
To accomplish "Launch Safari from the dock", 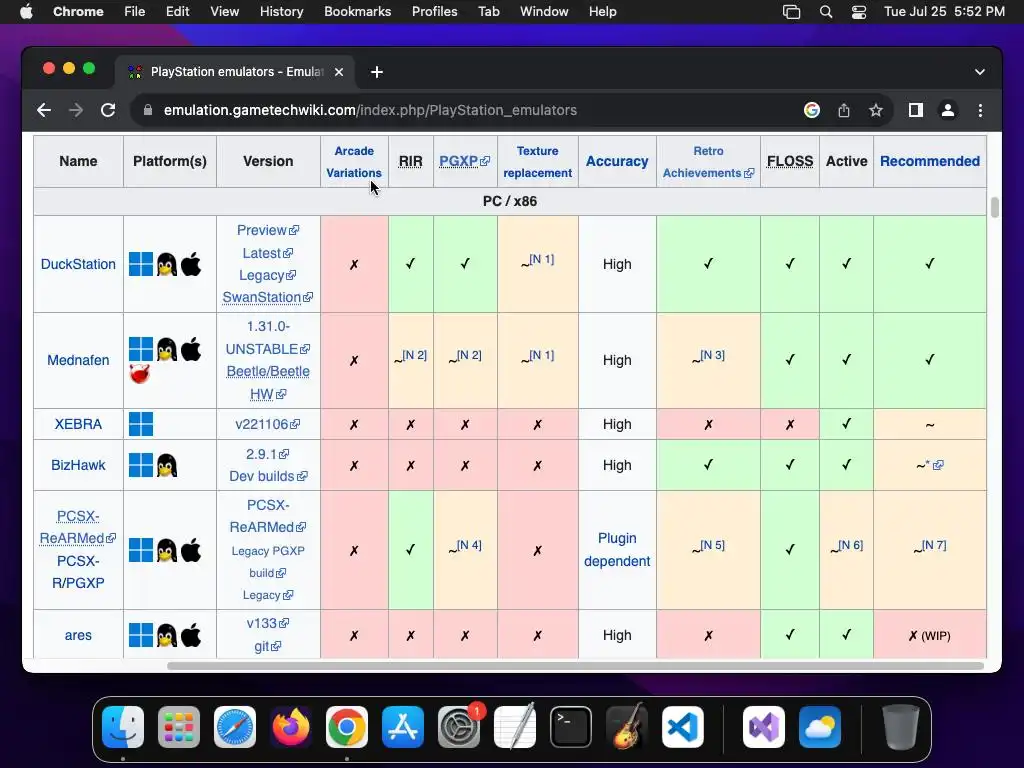I will [x=235, y=727].
